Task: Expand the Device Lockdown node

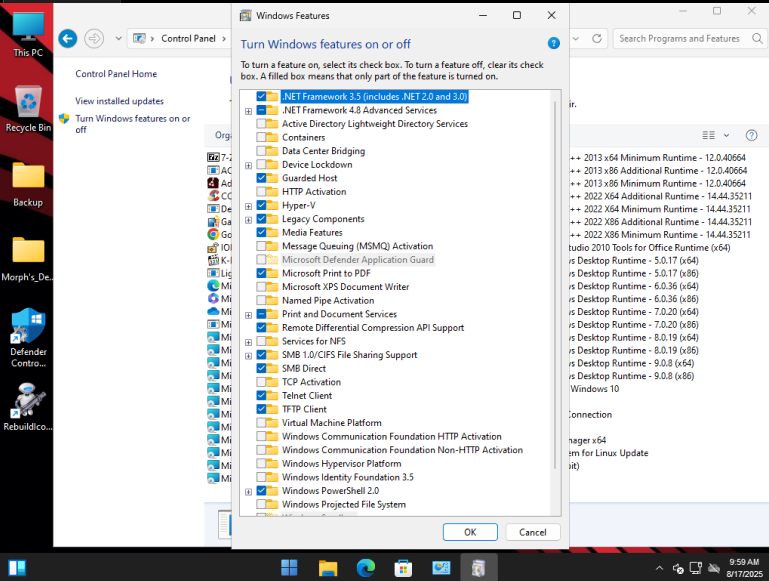Action: 248,166
